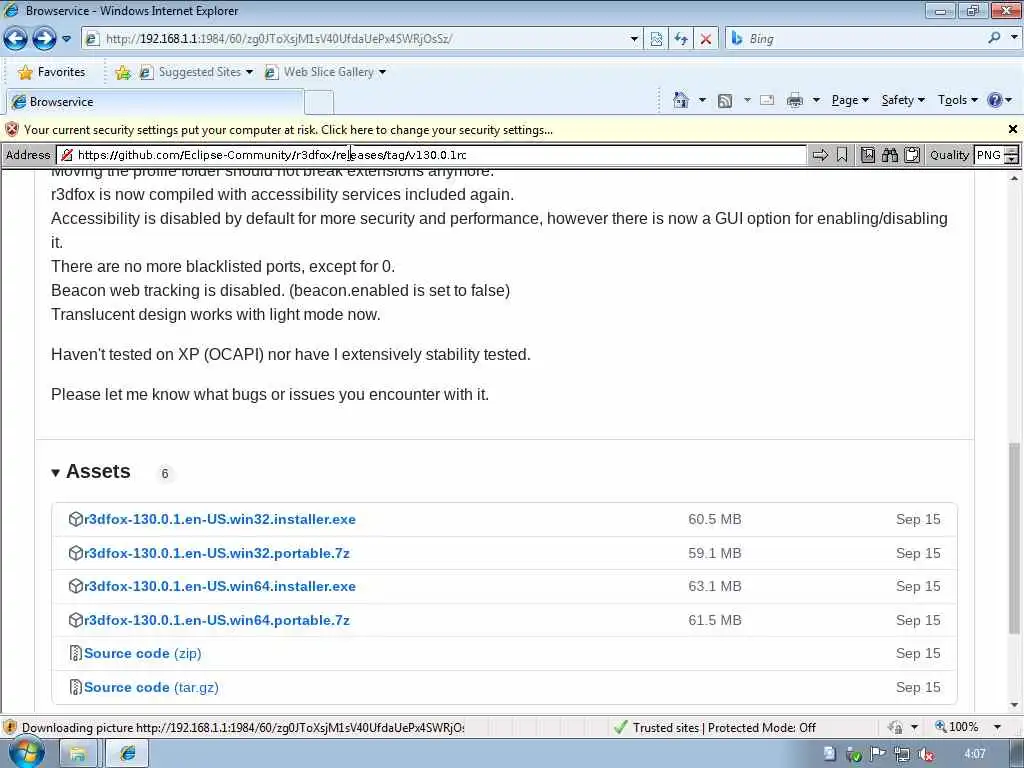Click the RSS Feeds icon
This screenshot has width=1024, height=768.
724,101
